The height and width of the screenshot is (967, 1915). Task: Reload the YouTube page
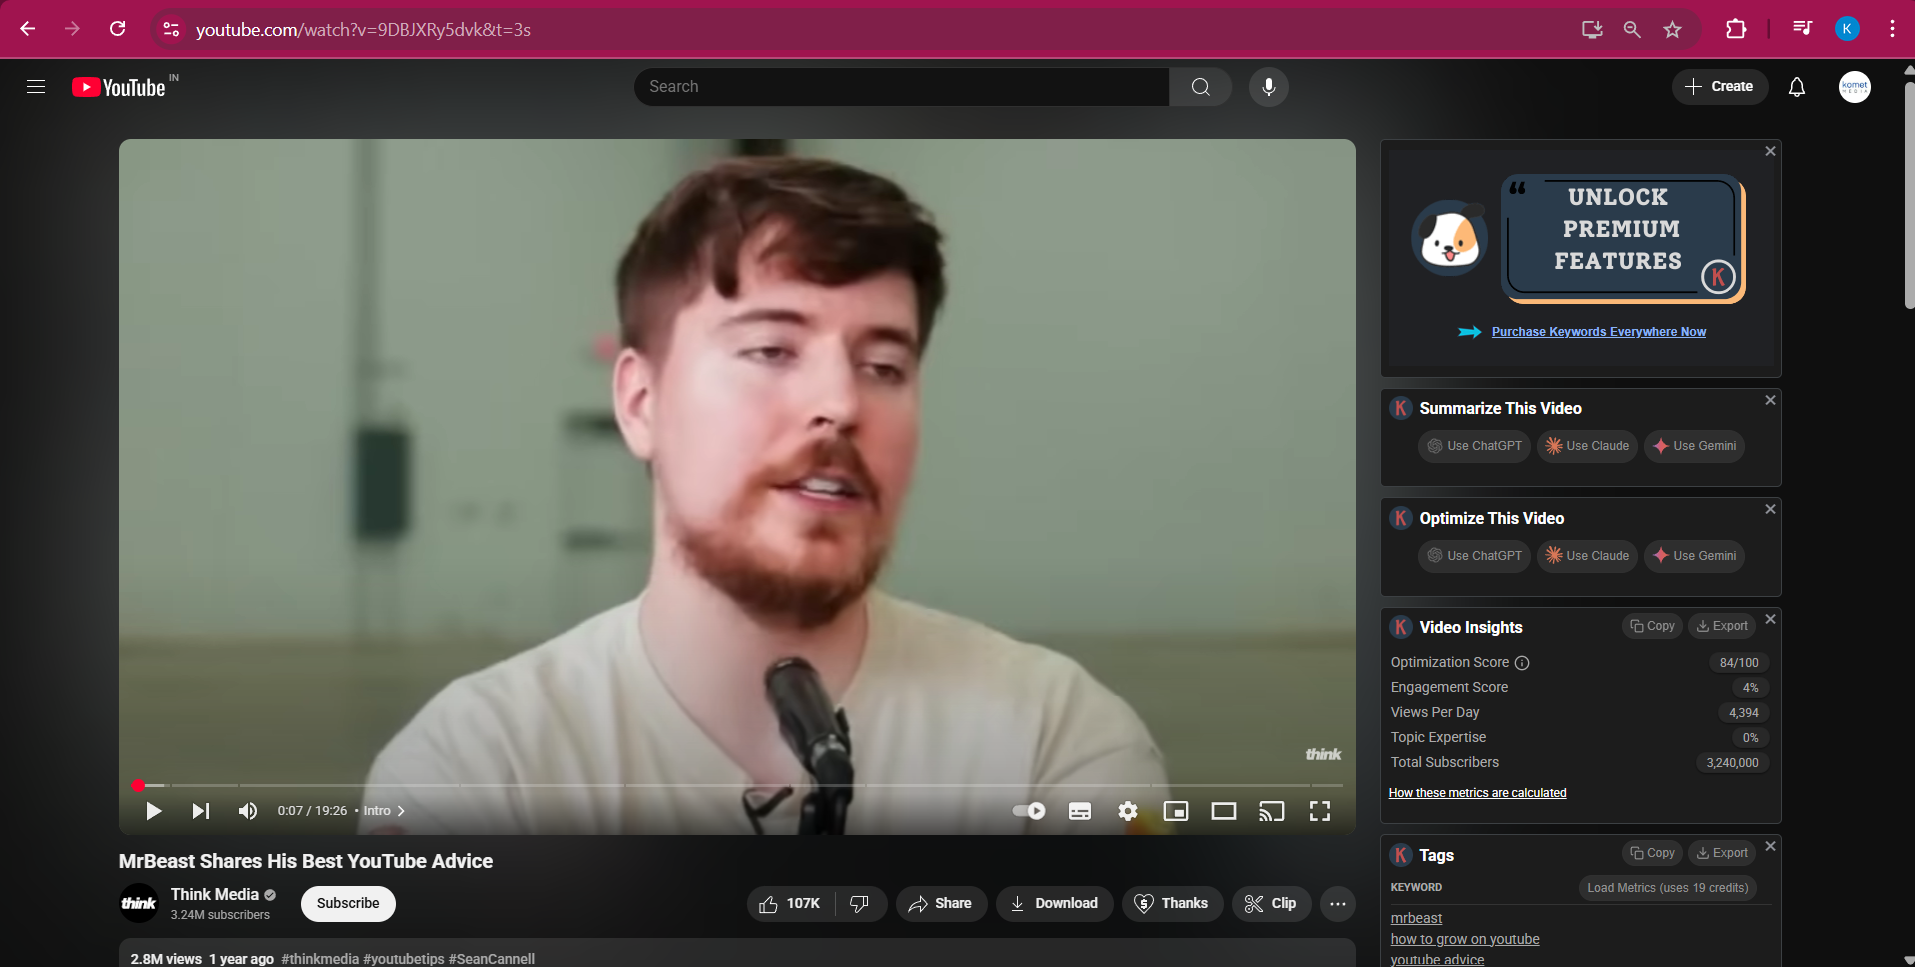(118, 29)
